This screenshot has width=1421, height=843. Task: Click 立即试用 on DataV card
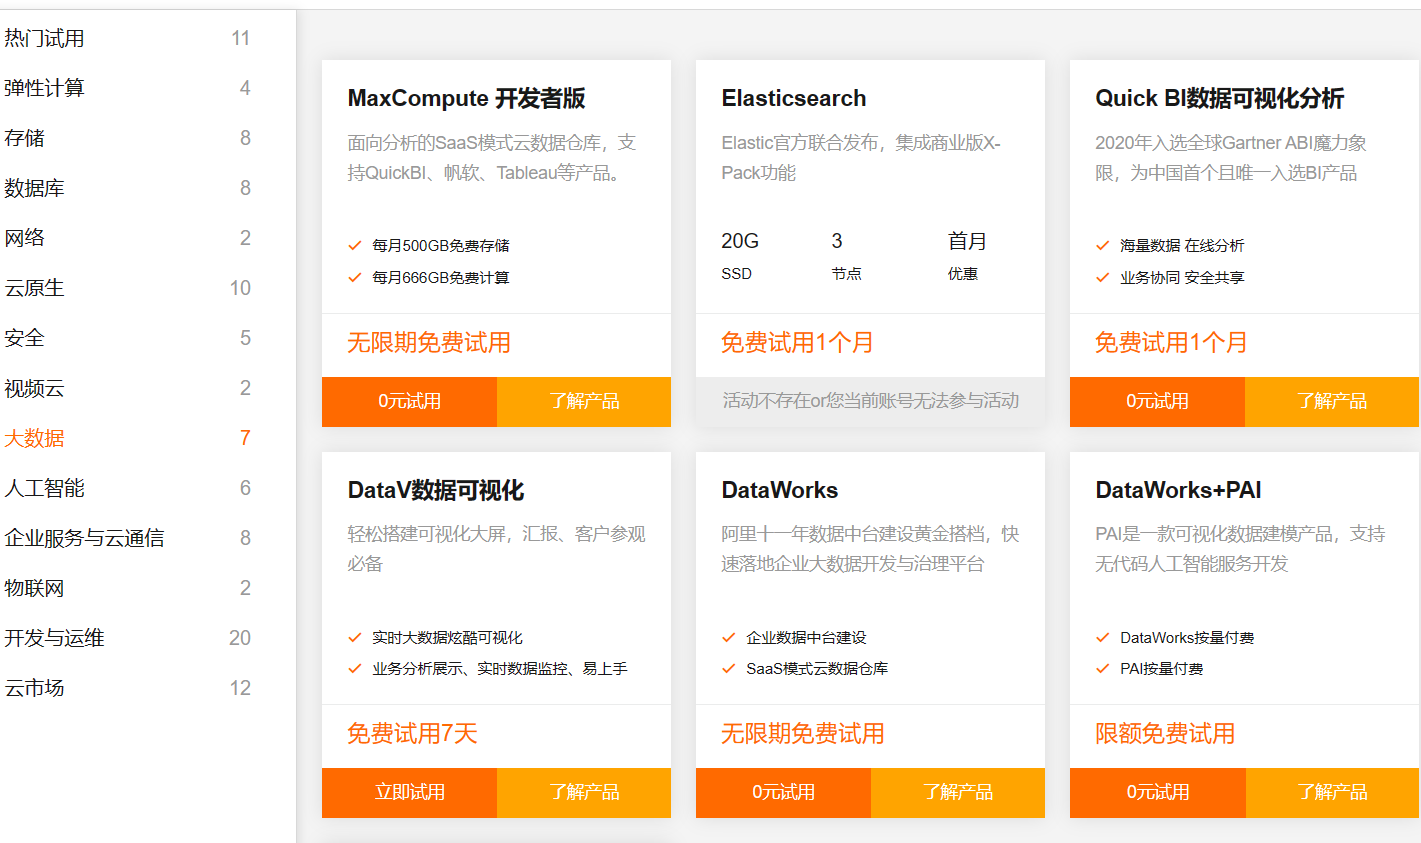[x=409, y=792]
